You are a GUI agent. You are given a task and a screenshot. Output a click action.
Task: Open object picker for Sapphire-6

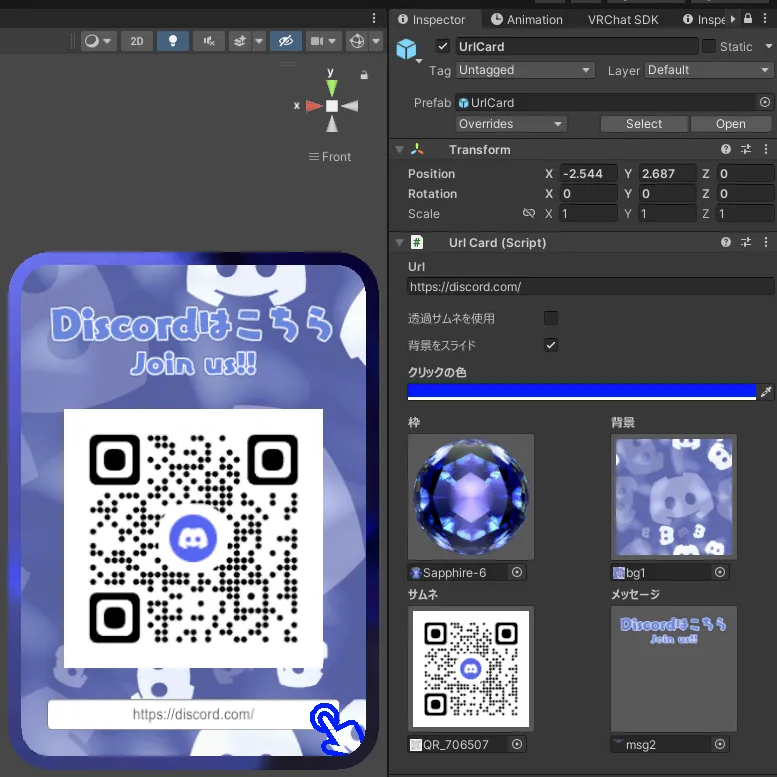(x=517, y=572)
